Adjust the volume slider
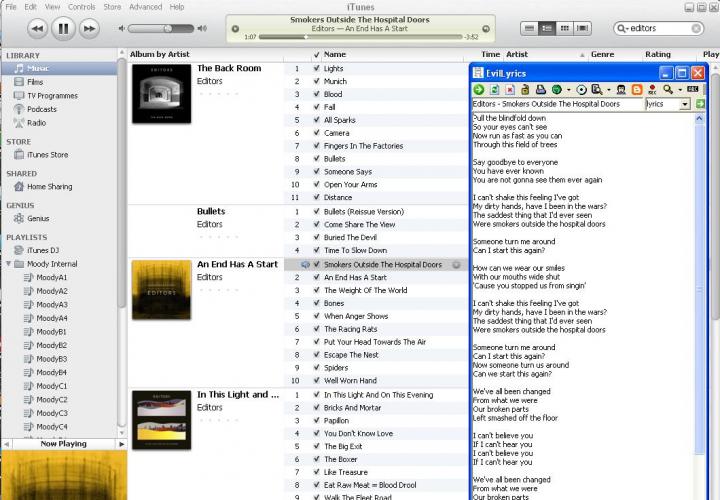 click(x=161, y=28)
